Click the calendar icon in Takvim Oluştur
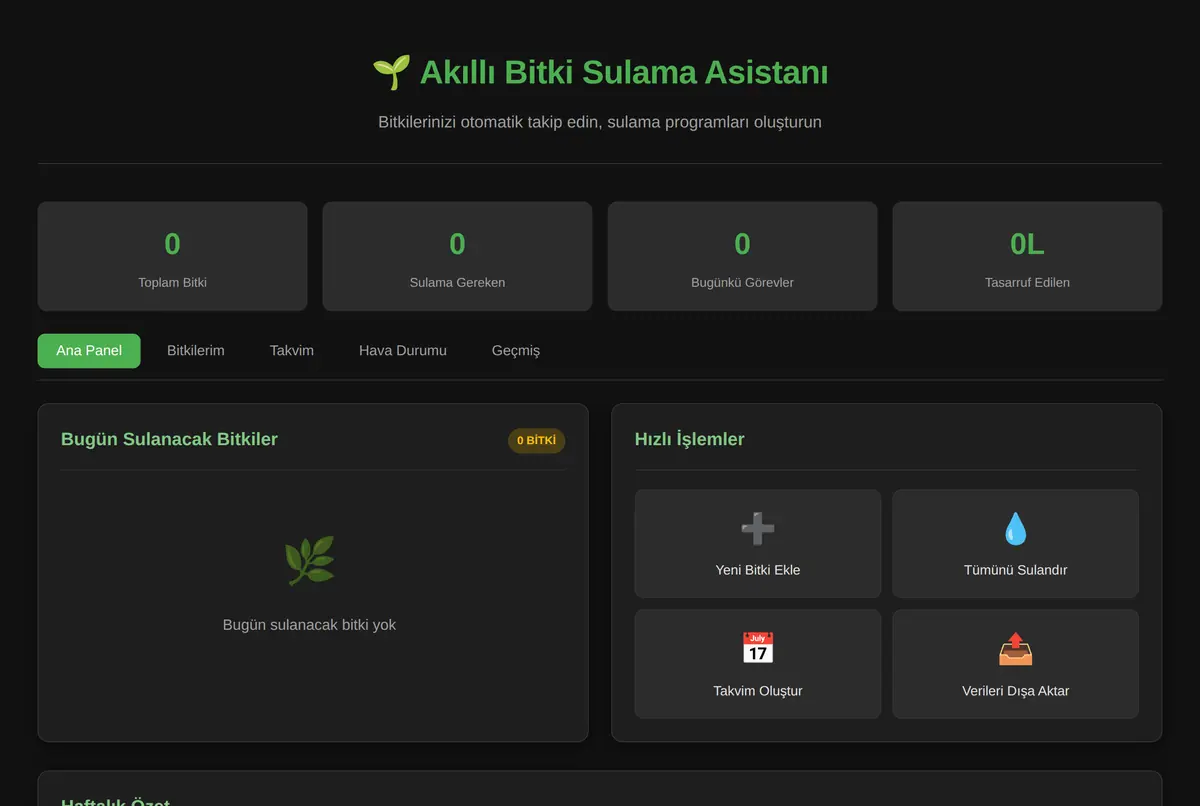This screenshot has height=806, width=1200. pos(758,648)
